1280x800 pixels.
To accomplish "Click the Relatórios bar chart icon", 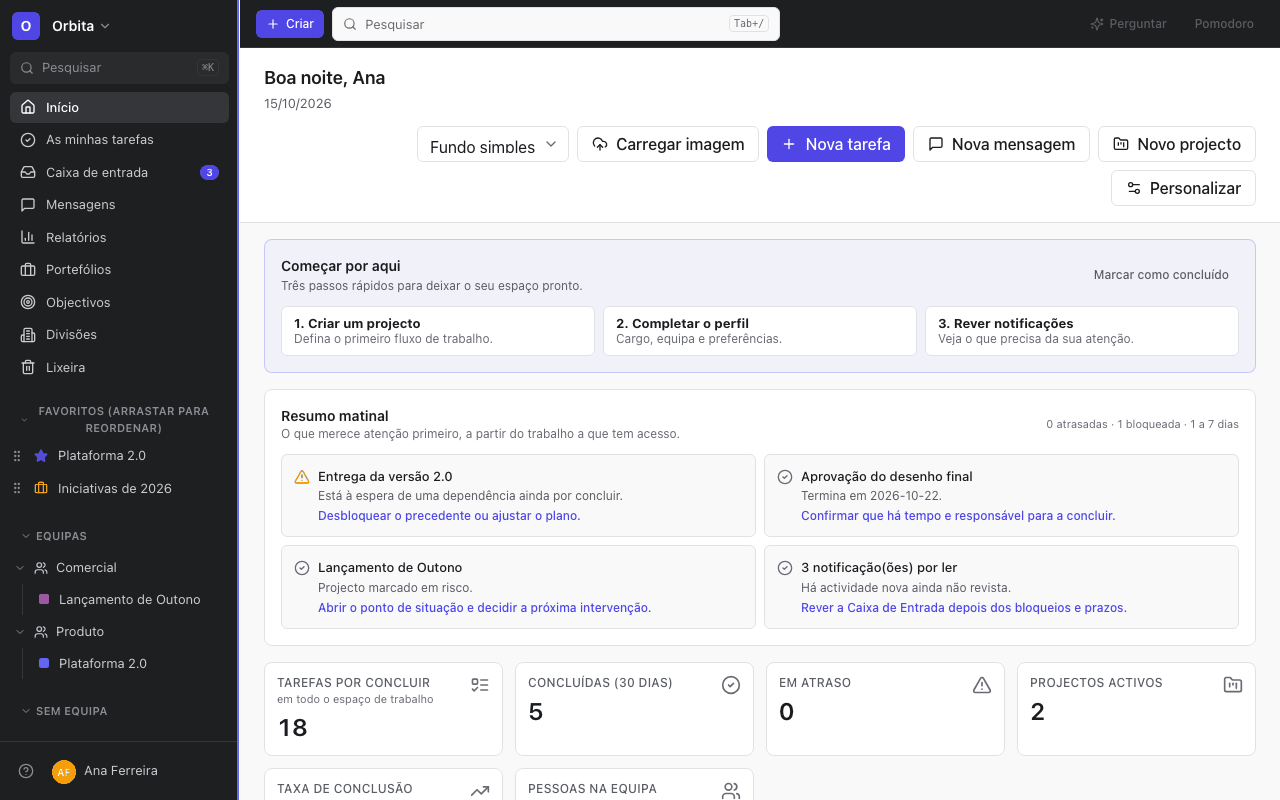I will (x=28, y=237).
